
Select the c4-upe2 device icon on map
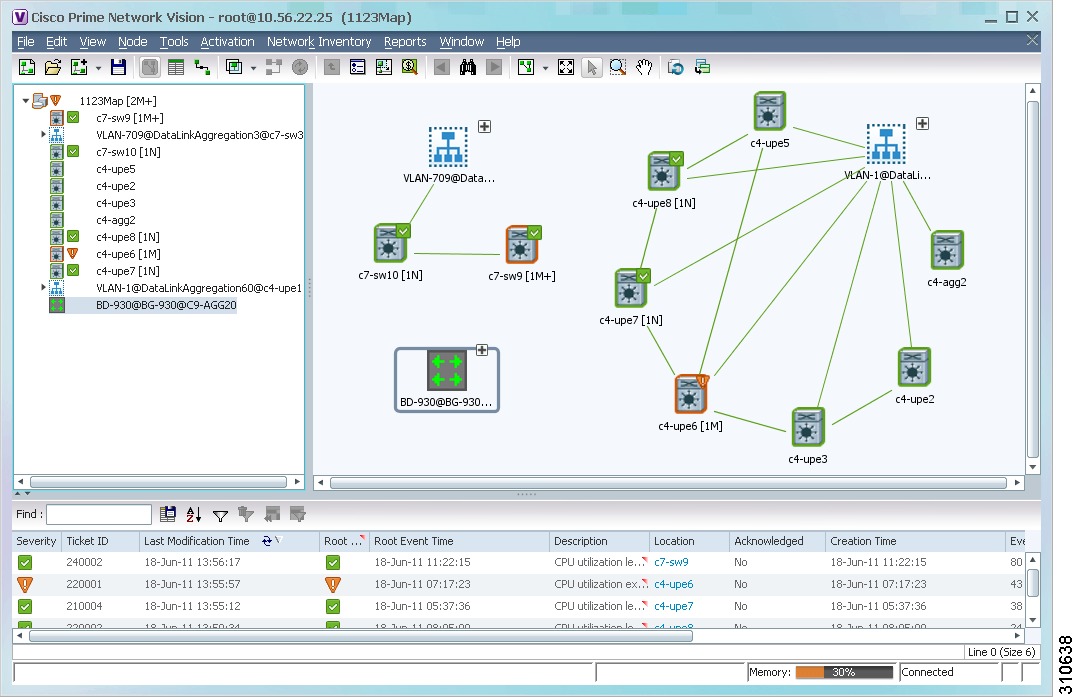click(914, 367)
